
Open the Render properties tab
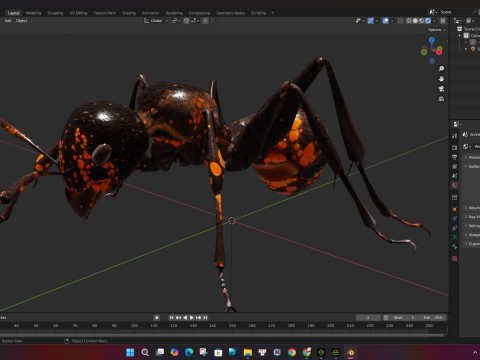[x=455, y=147]
